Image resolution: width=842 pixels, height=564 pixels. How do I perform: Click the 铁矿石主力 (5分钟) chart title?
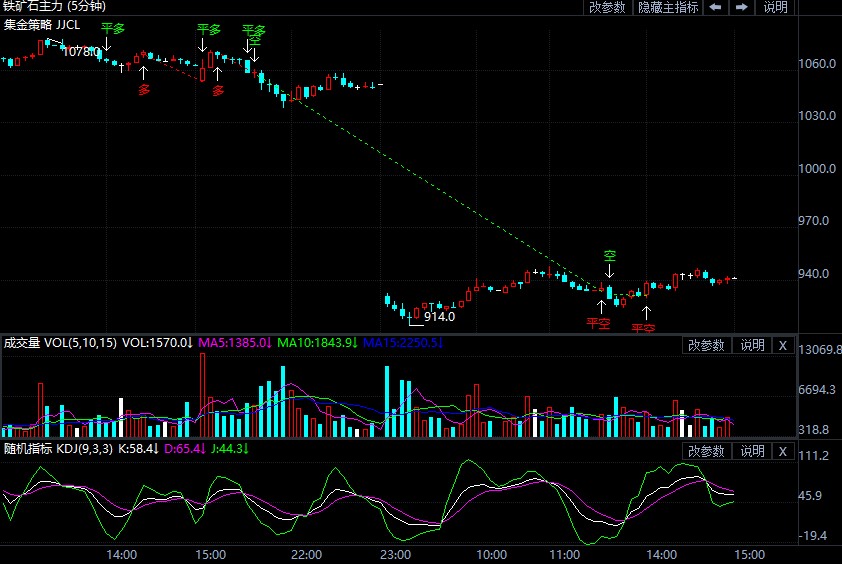(x=60, y=7)
